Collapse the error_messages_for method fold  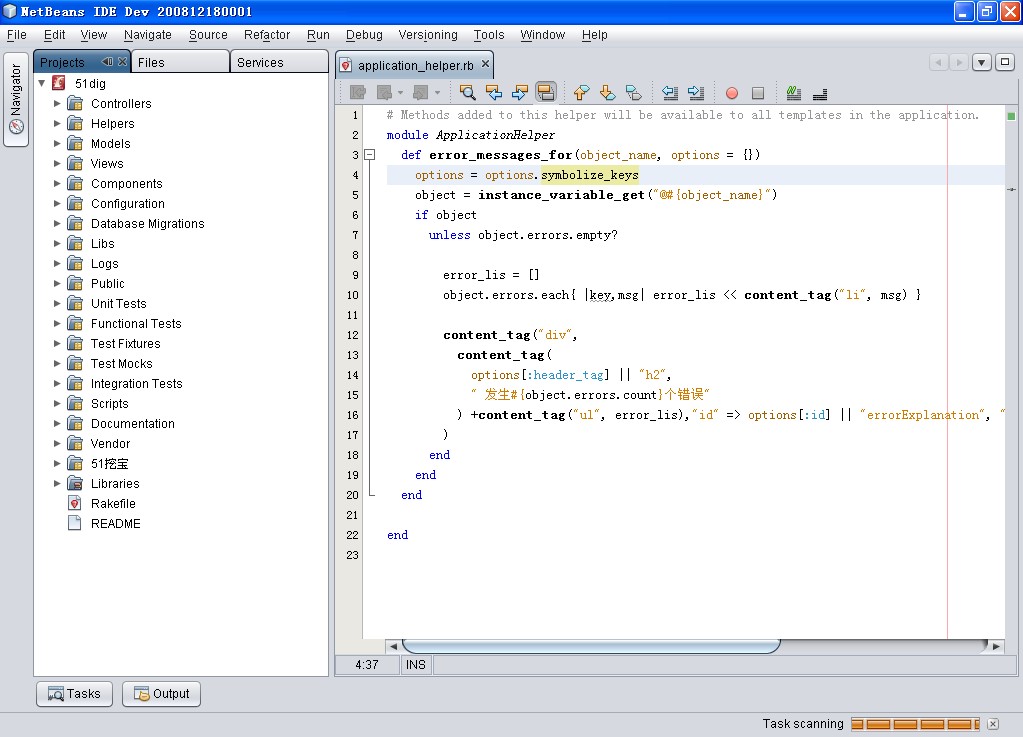click(x=369, y=155)
